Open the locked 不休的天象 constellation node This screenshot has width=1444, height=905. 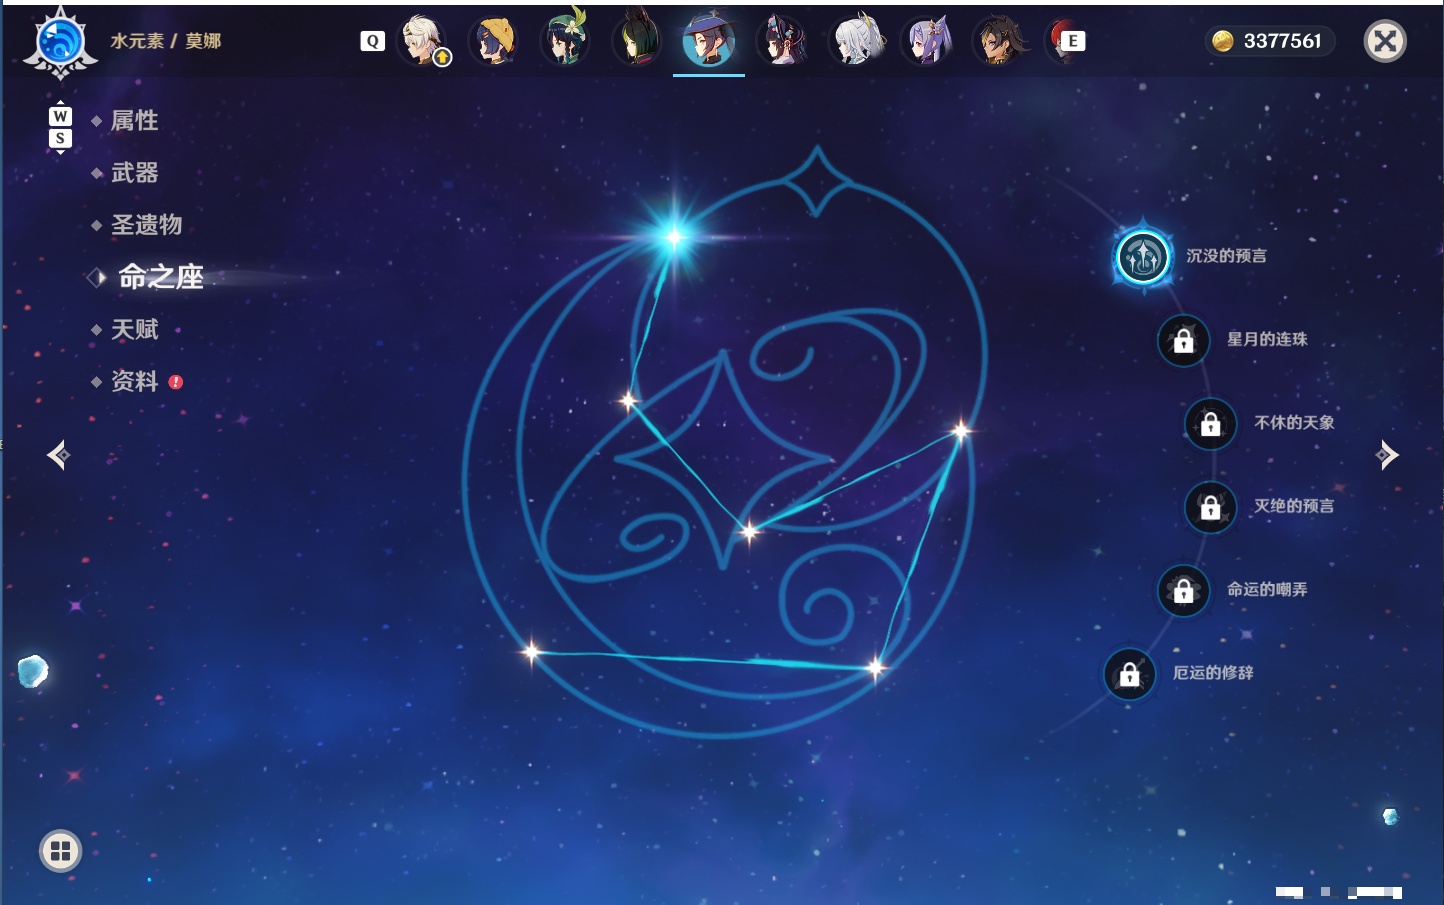pos(1210,424)
